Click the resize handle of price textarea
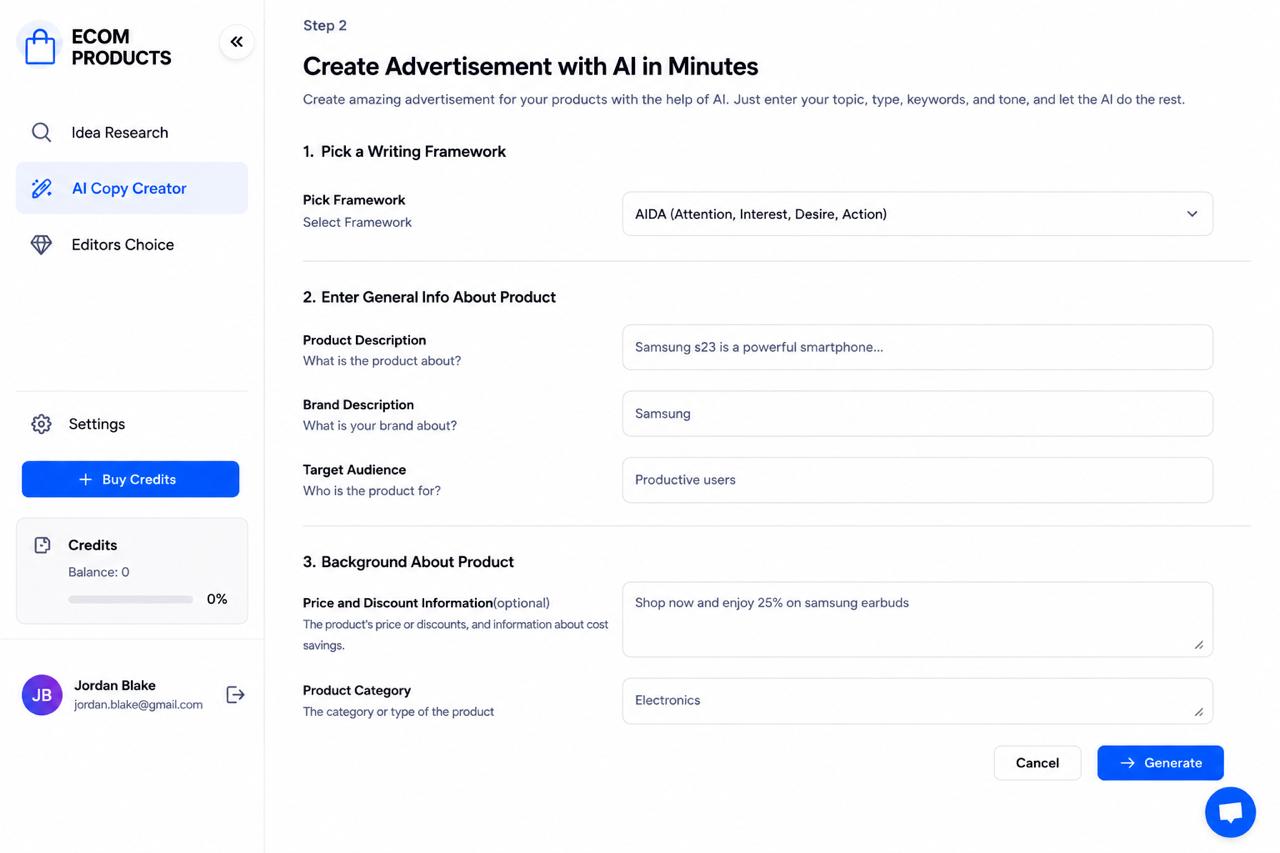 [x=1198, y=644]
